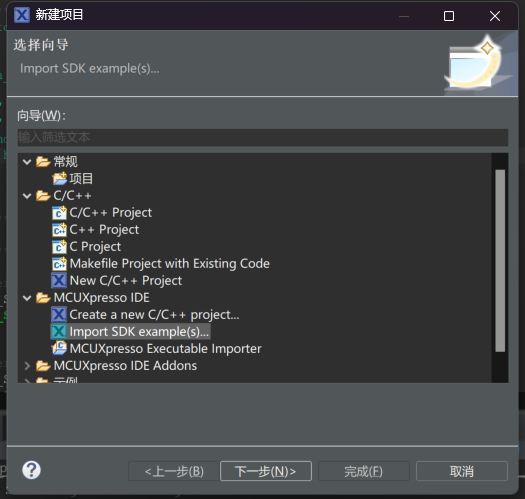
Task: Click the C Project wizard icon
Action: point(59,247)
